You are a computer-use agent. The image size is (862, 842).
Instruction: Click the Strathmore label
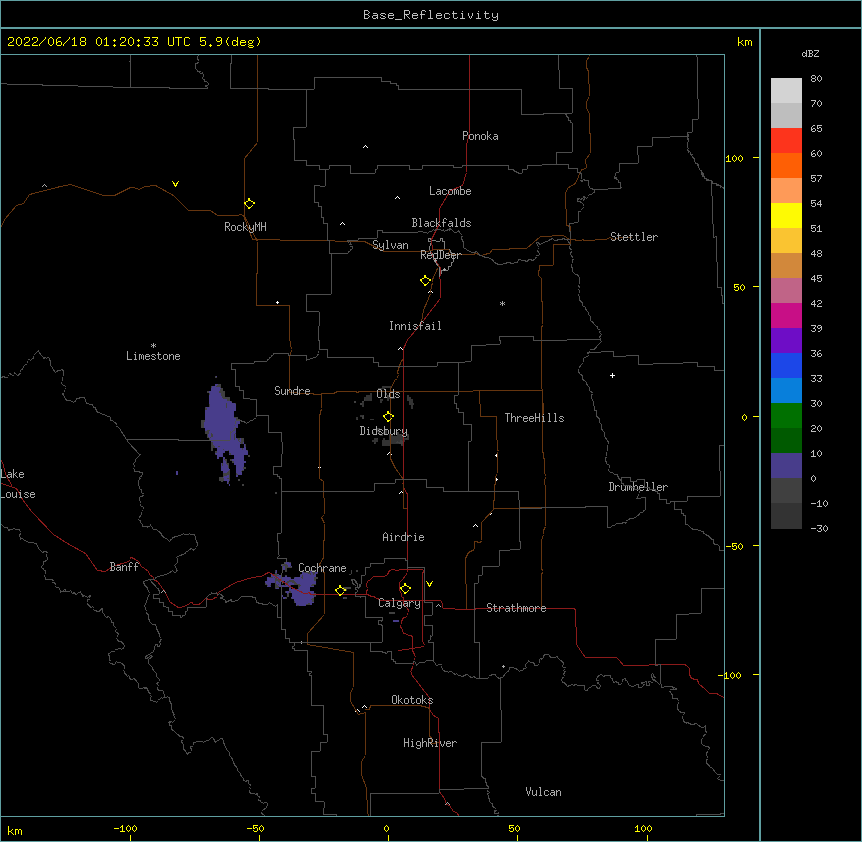[516, 608]
